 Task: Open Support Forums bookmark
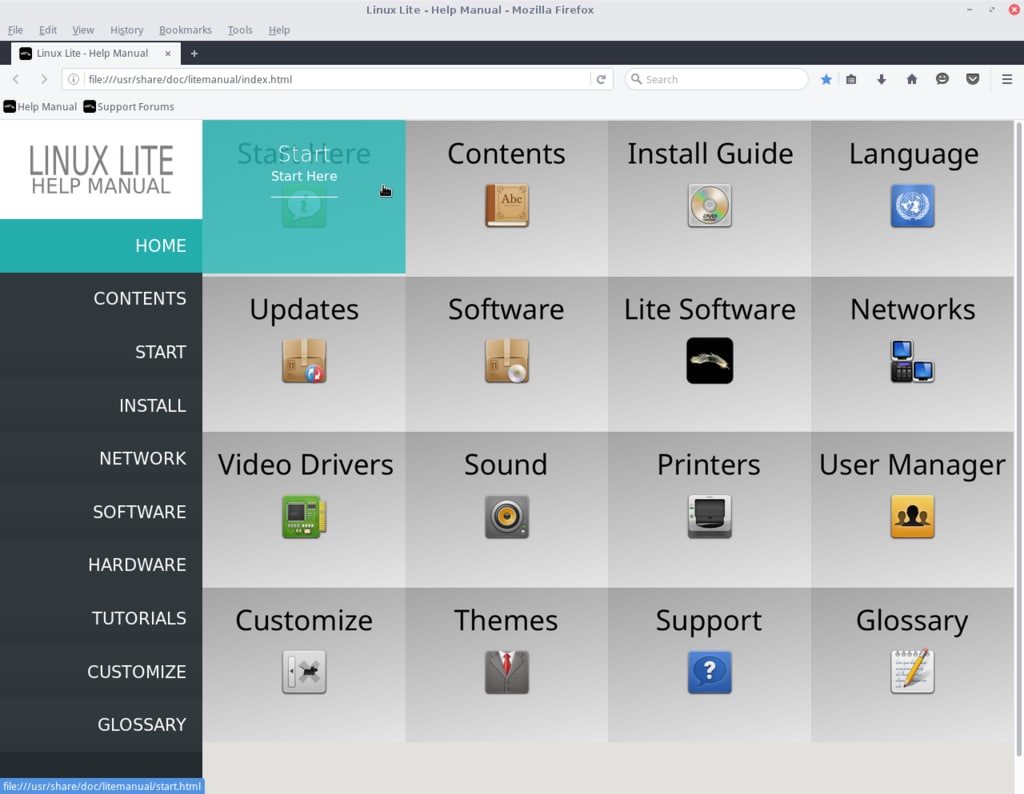129,106
